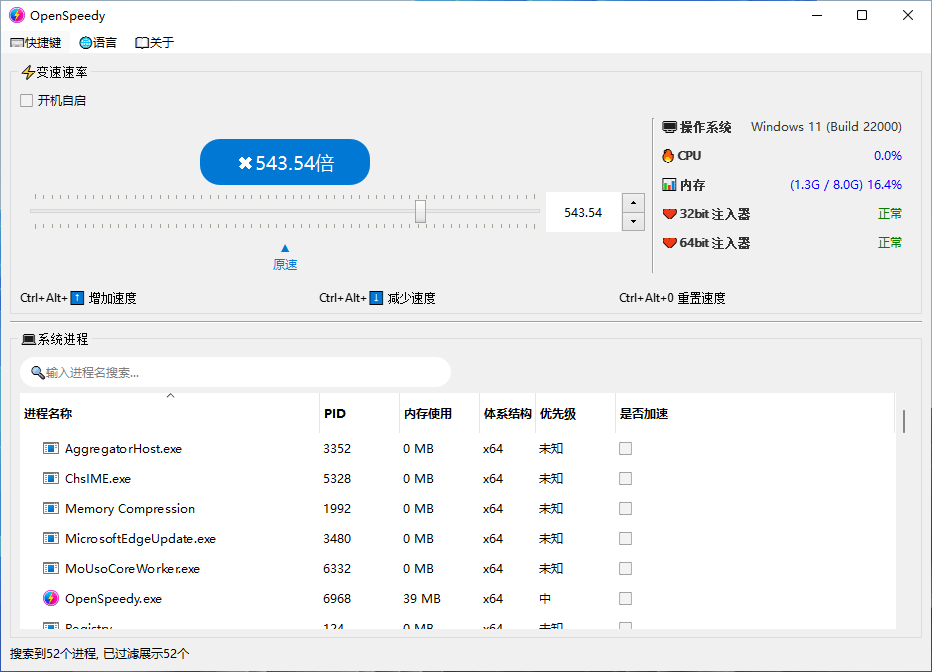This screenshot has width=932, height=672.
Task: Click the AggregatorHost.exe process icon
Action: (x=51, y=449)
